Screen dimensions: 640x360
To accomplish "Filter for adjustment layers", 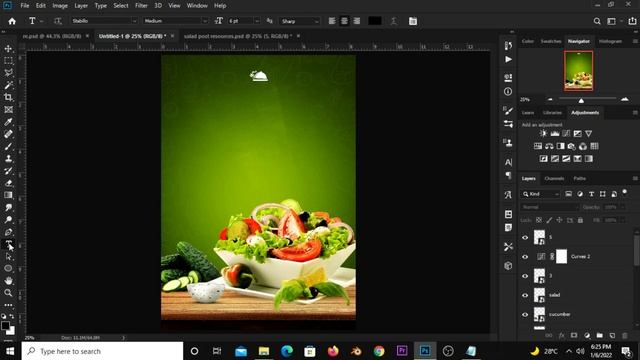I will point(580,194).
